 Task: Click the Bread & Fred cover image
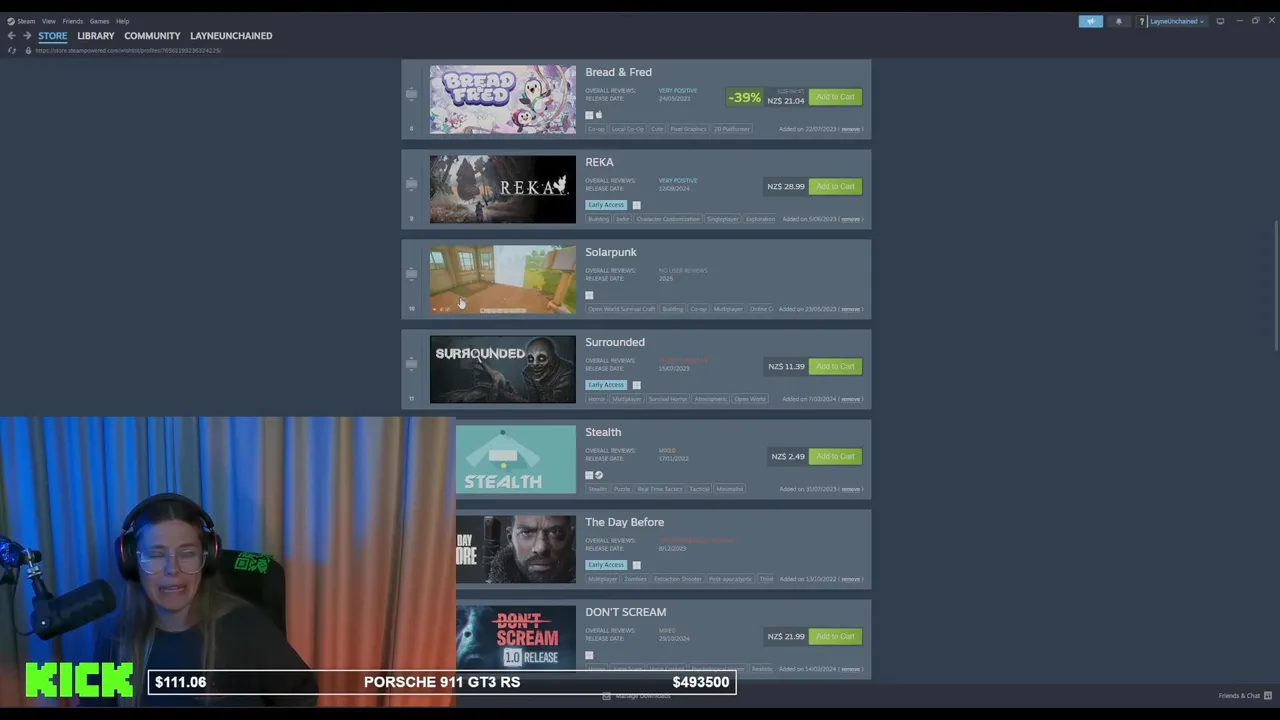pyautogui.click(x=503, y=100)
